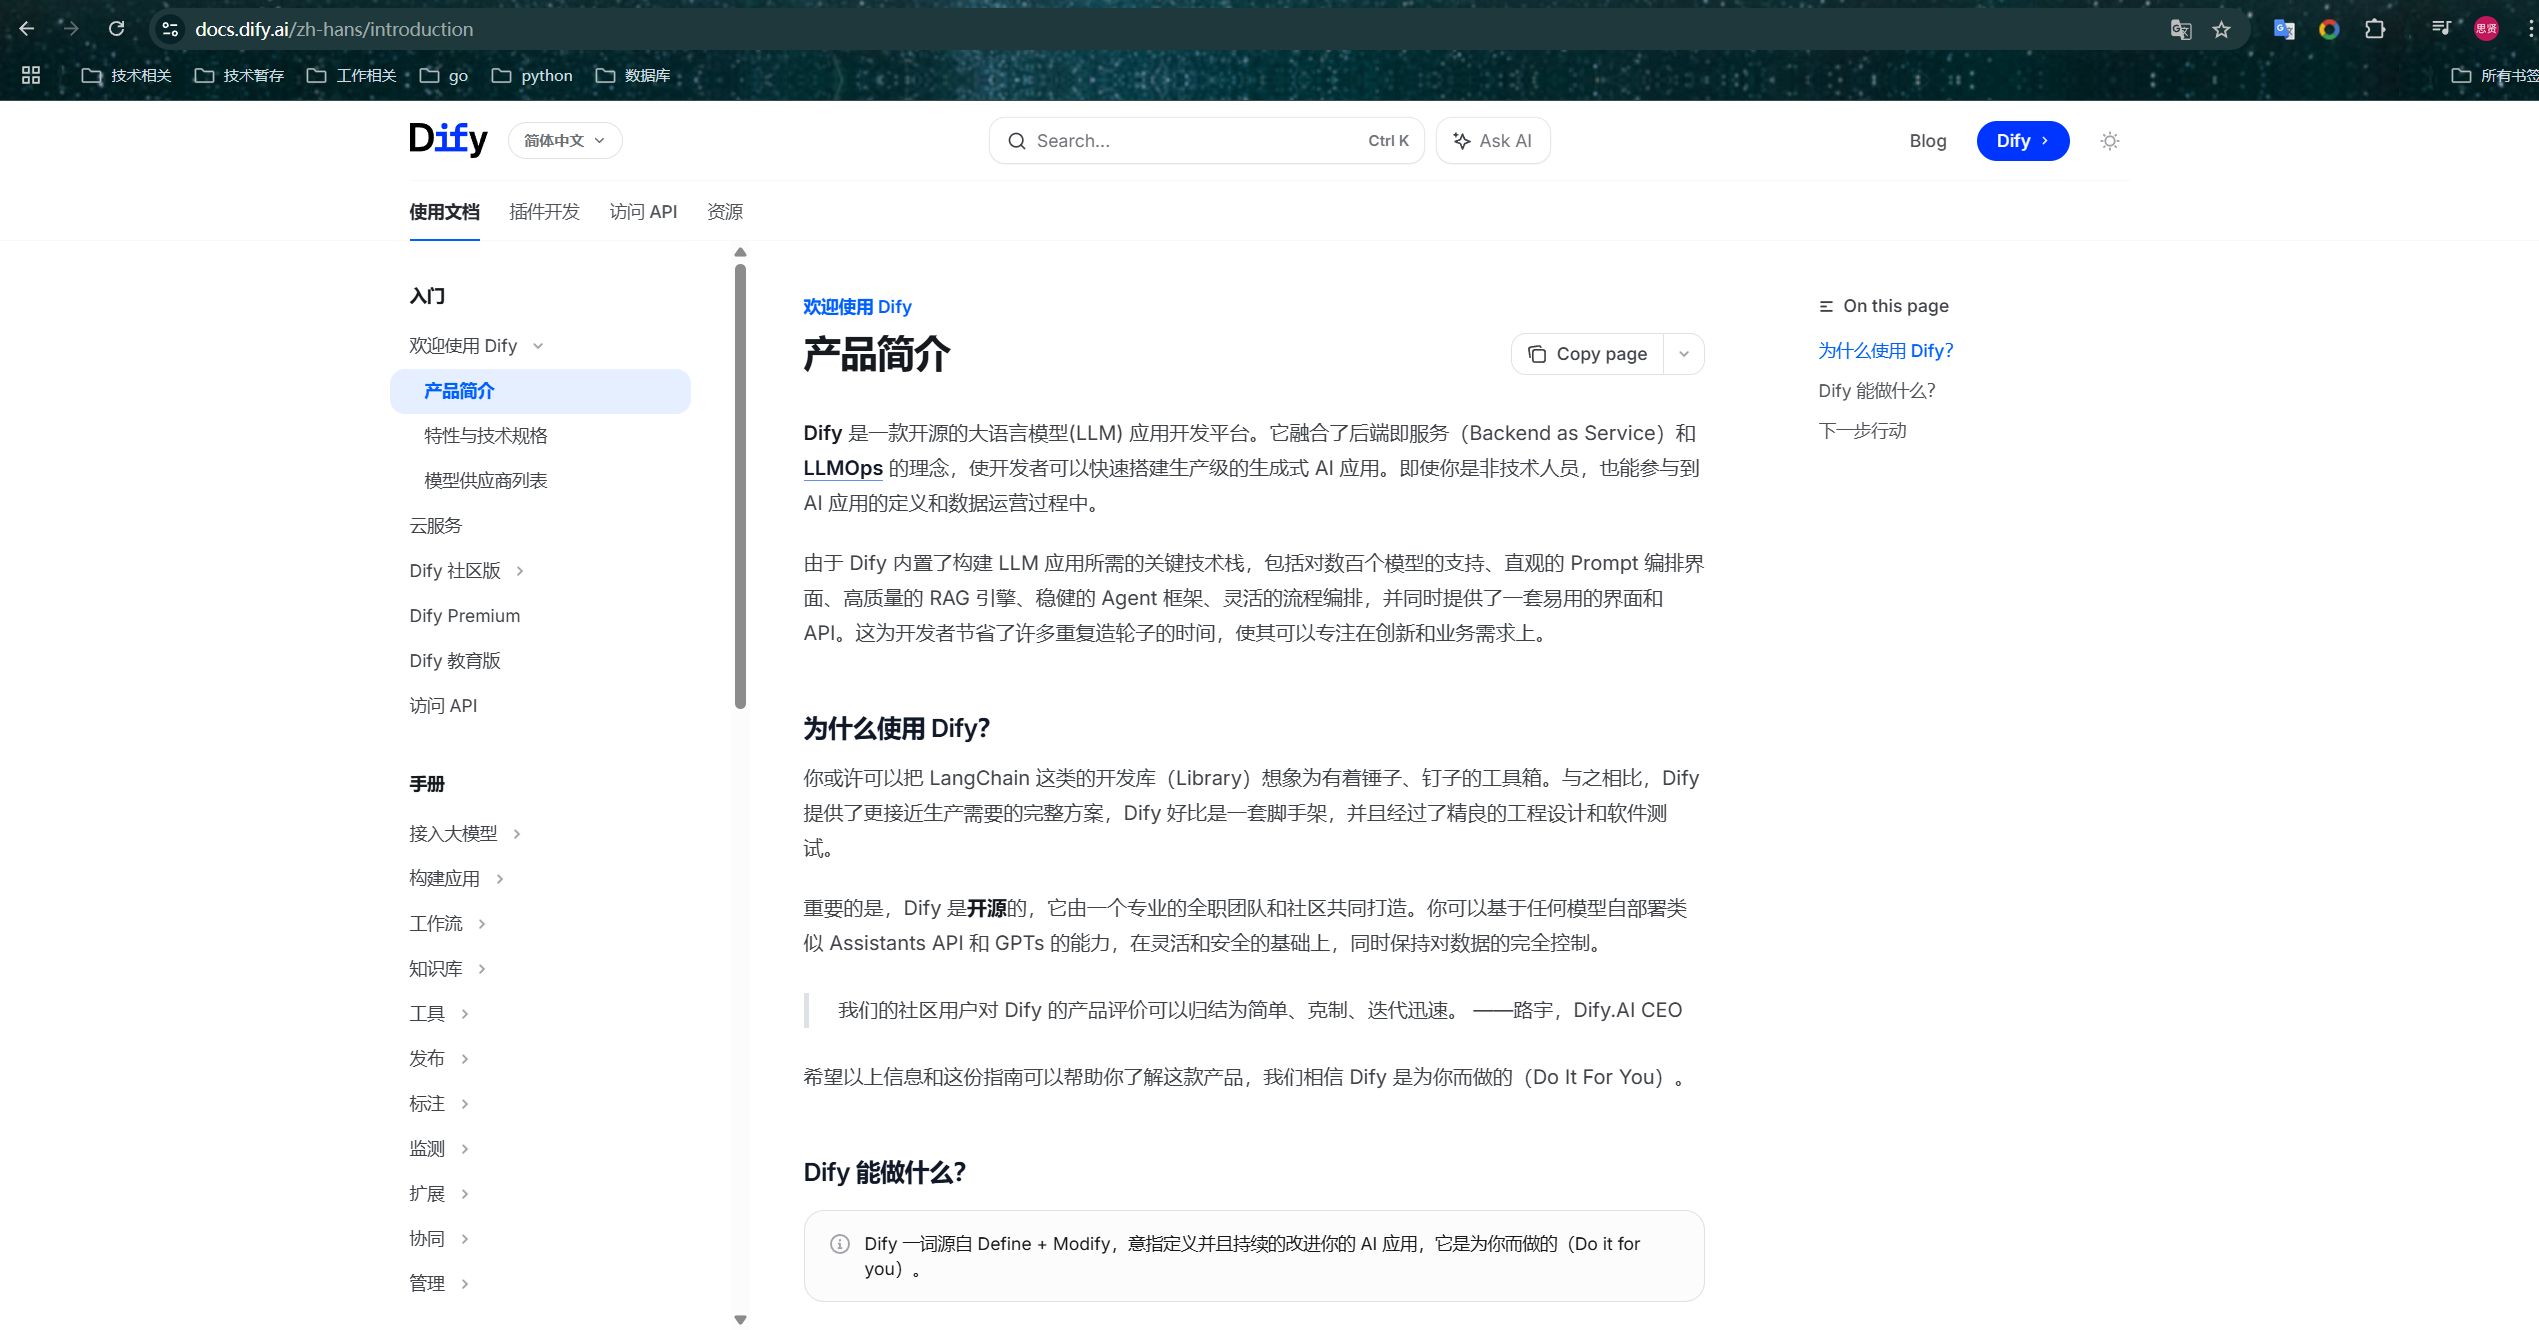
Task: Open Ask AI assistant
Action: (1492, 141)
